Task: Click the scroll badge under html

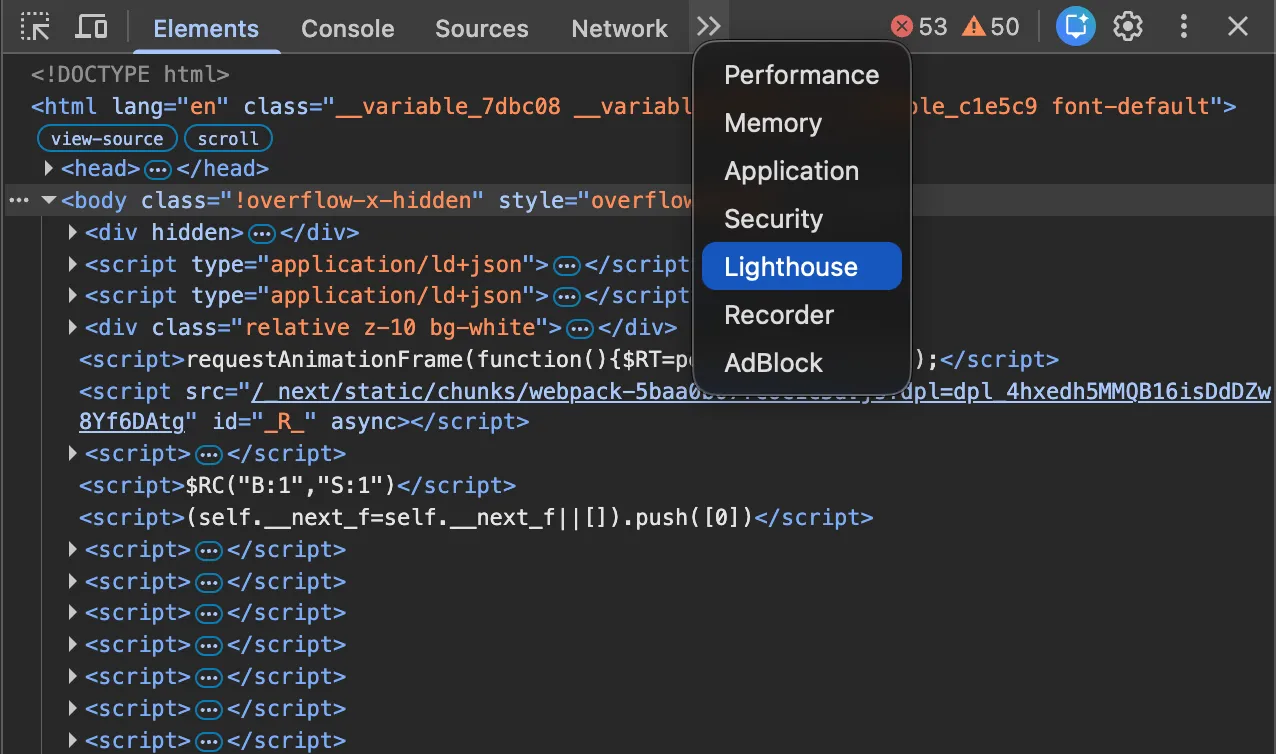Action: coord(228,138)
